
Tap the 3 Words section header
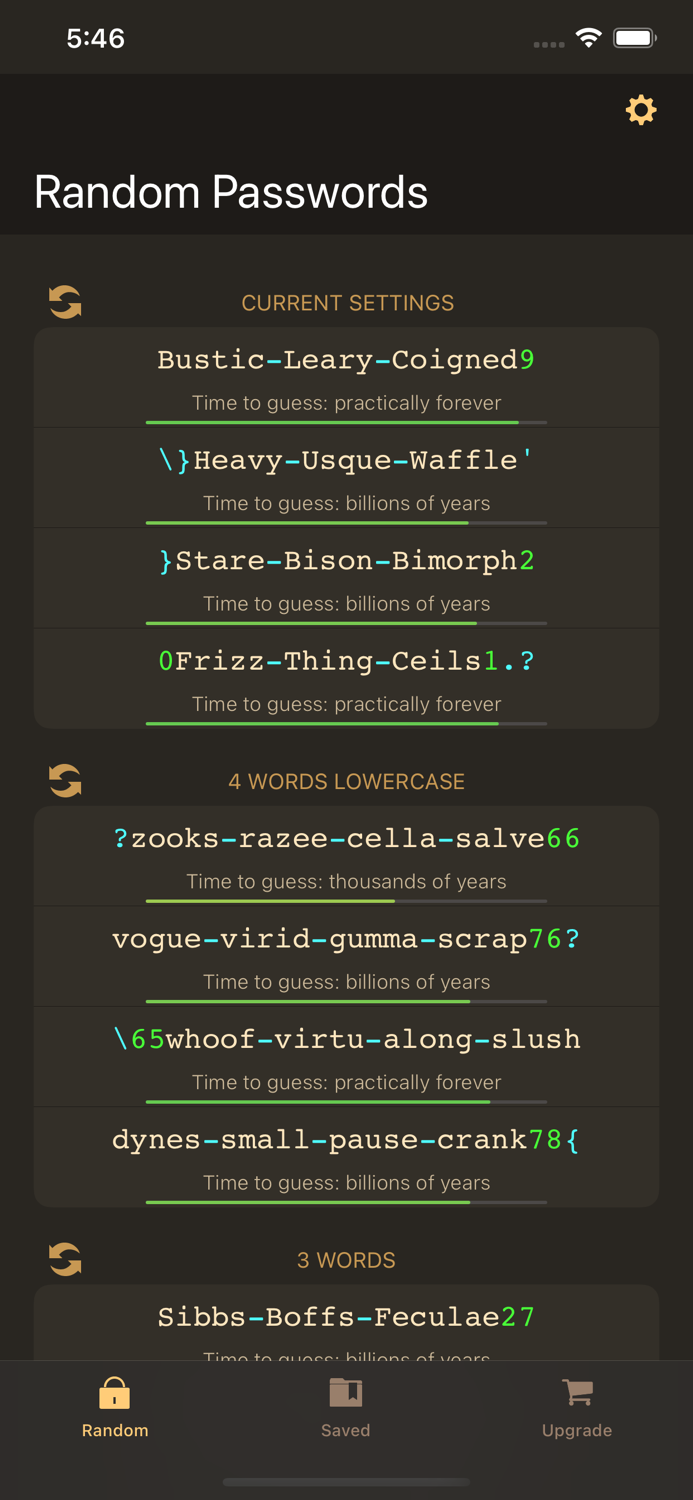pyautogui.click(x=346, y=1259)
